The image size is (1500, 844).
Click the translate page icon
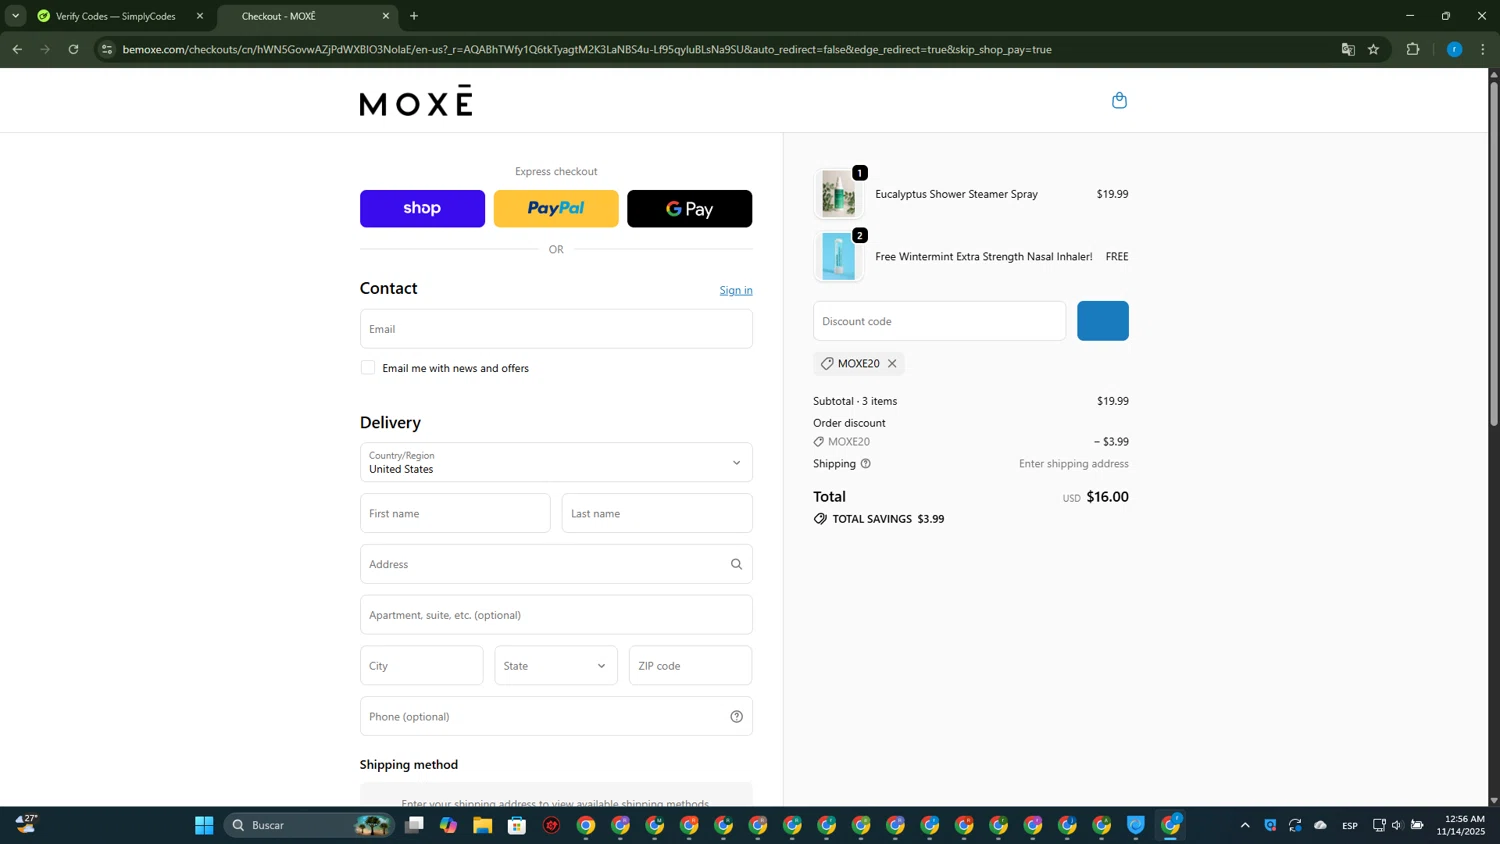[1348, 49]
